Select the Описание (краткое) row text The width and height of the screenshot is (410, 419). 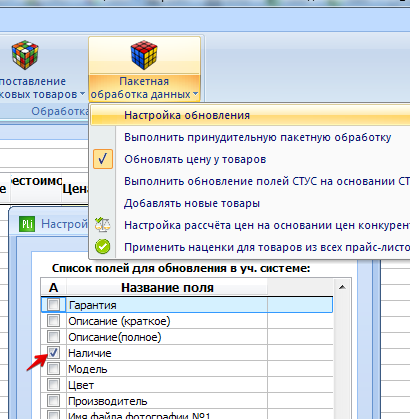[x=119, y=321]
